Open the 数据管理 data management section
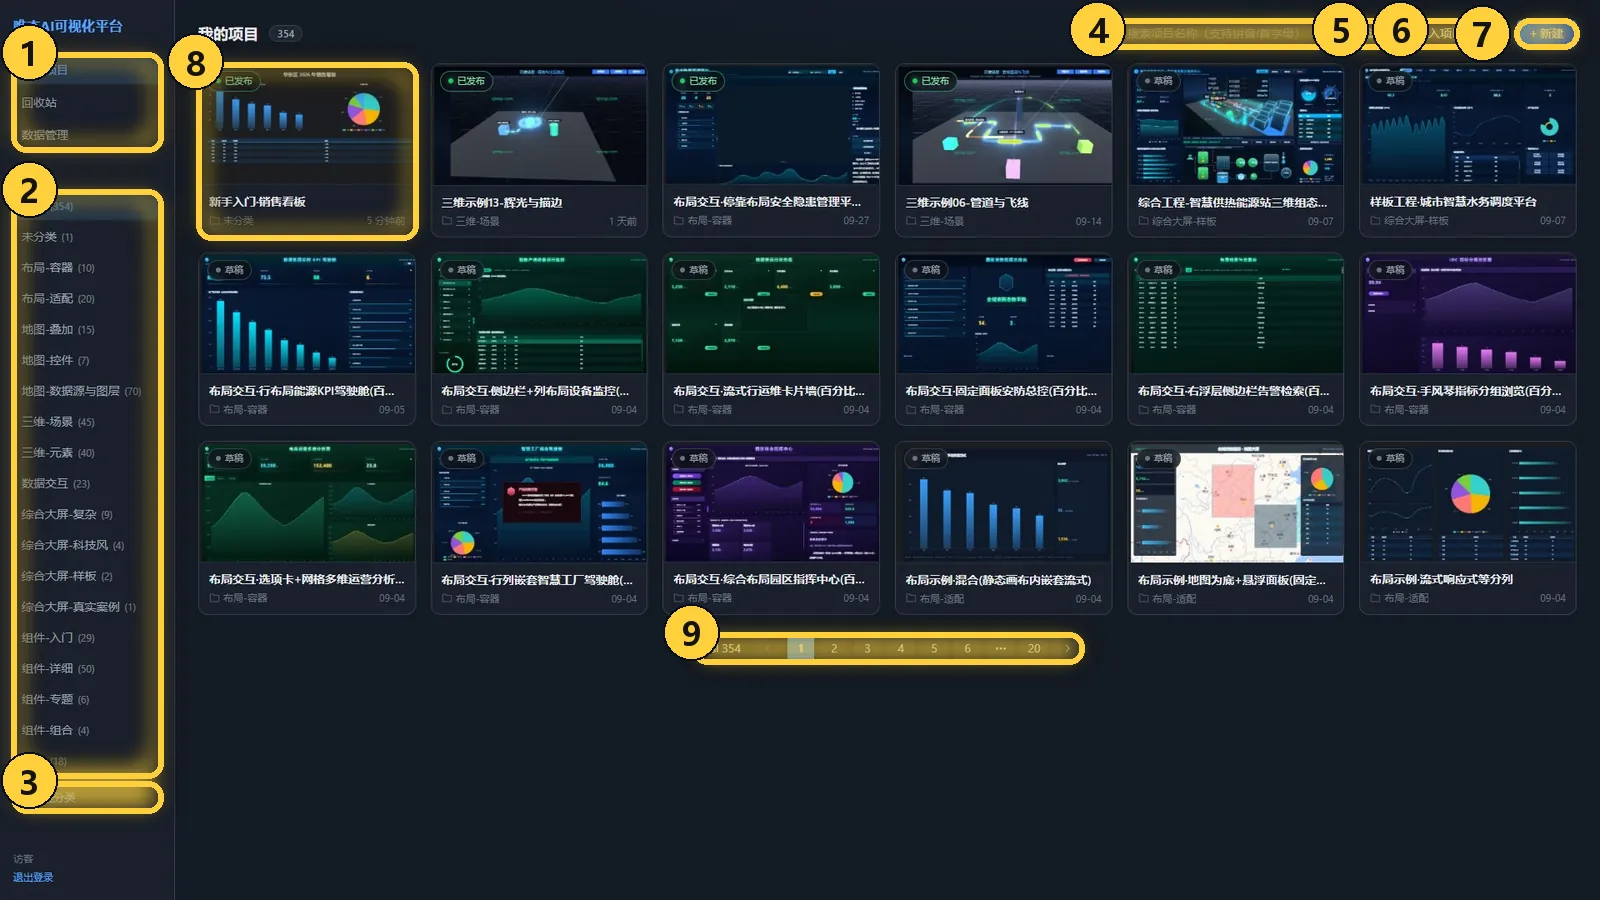Image resolution: width=1600 pixels, height=900 pixels. (87, 135)
